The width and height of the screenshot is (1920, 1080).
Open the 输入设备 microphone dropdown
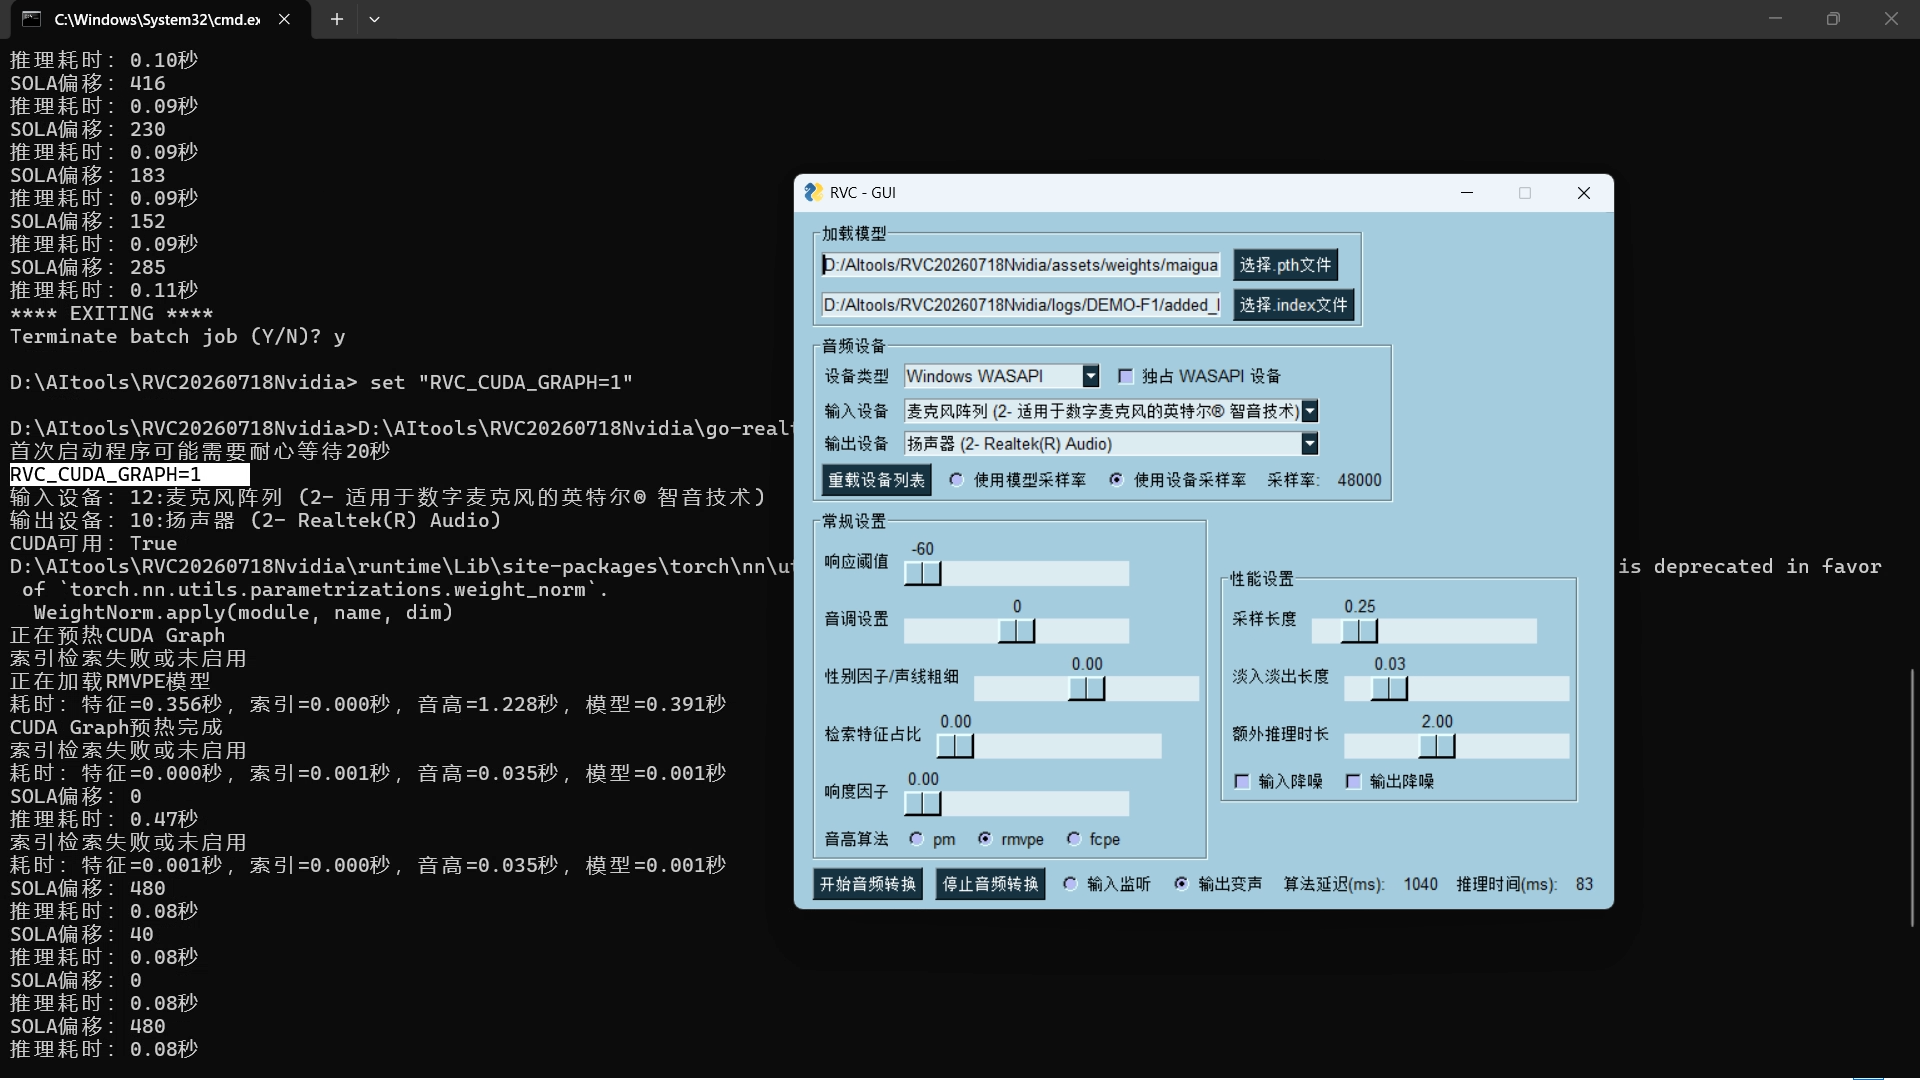[1309, 411]
